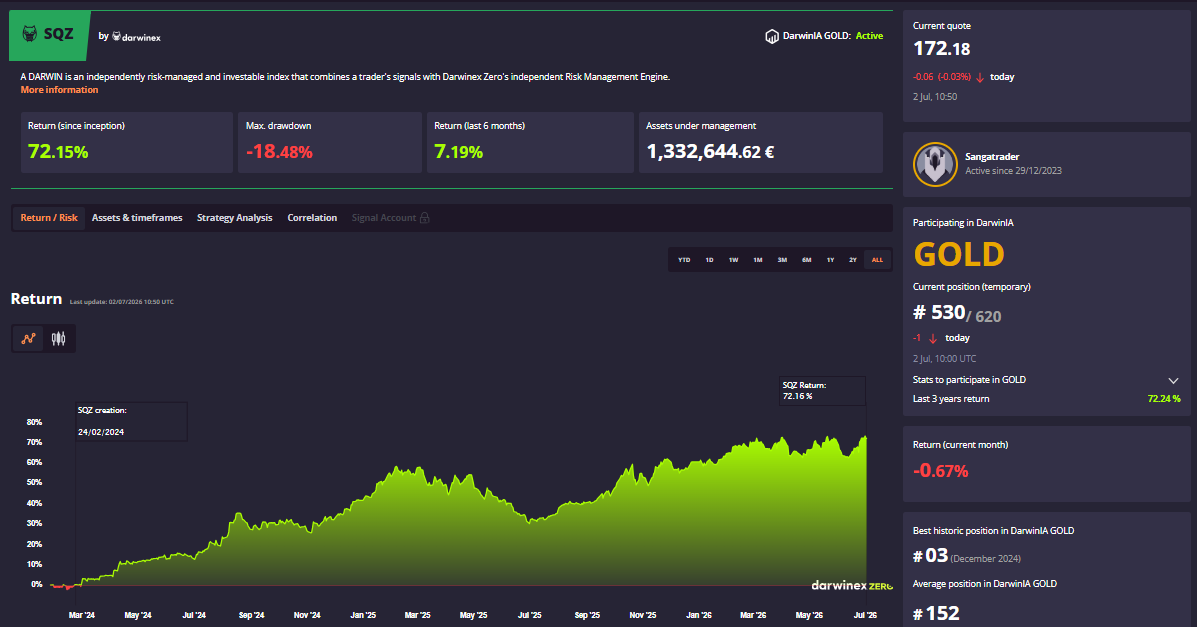Select the ALL time range
Viewport: 1197px width, 627px height.
[877, 260]
